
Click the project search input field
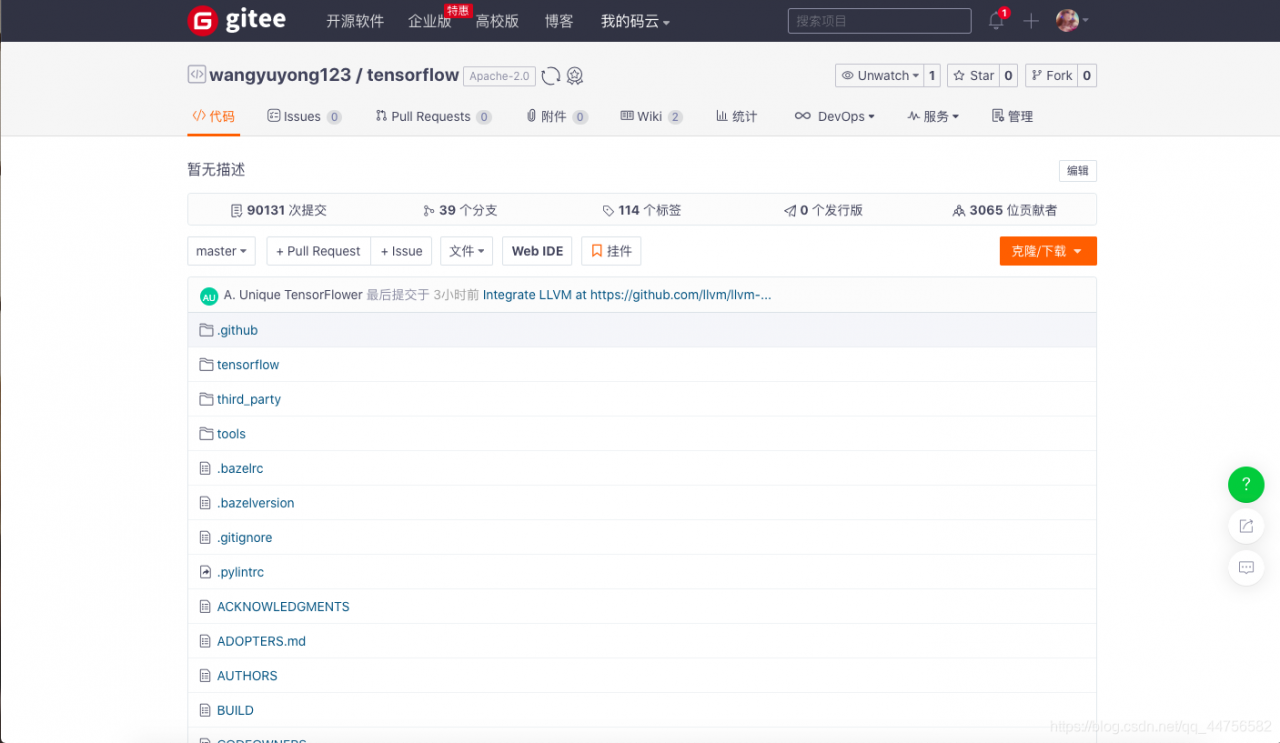[x=878, y=20]
